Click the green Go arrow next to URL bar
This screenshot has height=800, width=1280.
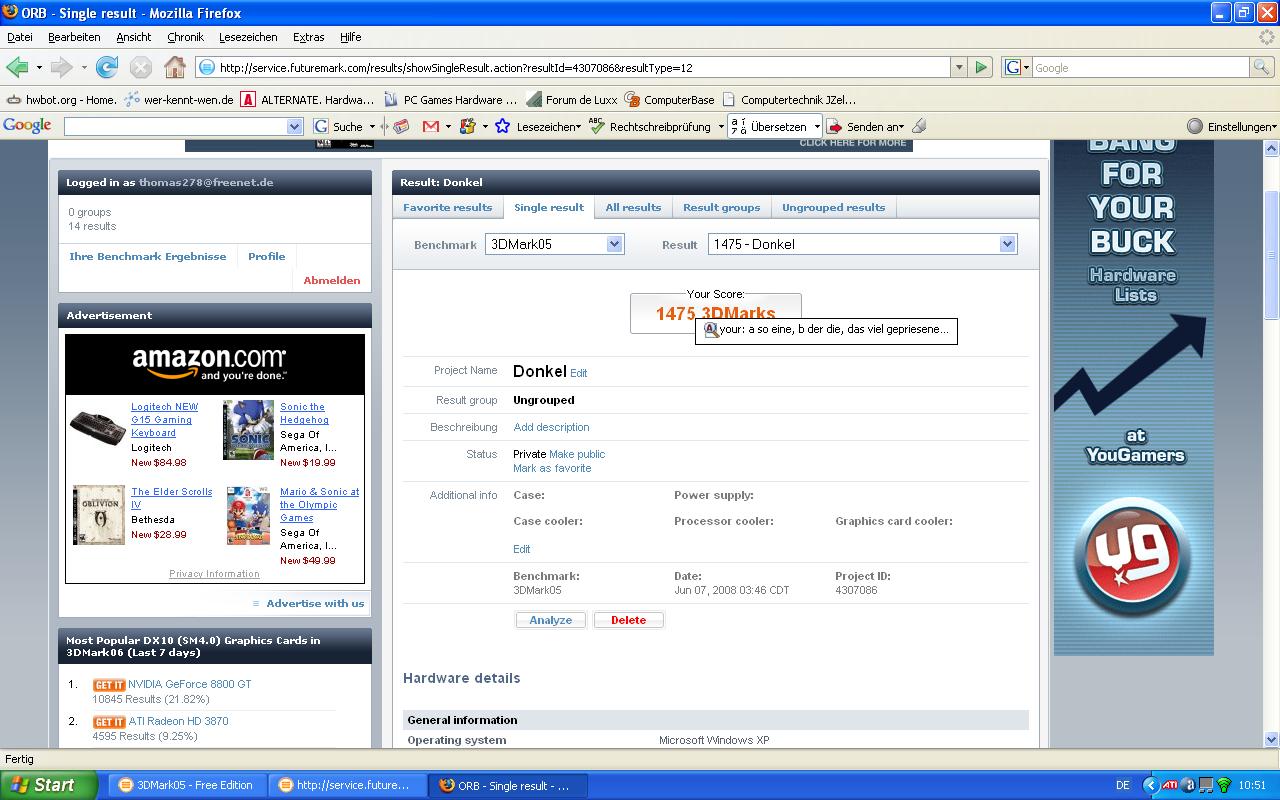click(x=981, y=67)
